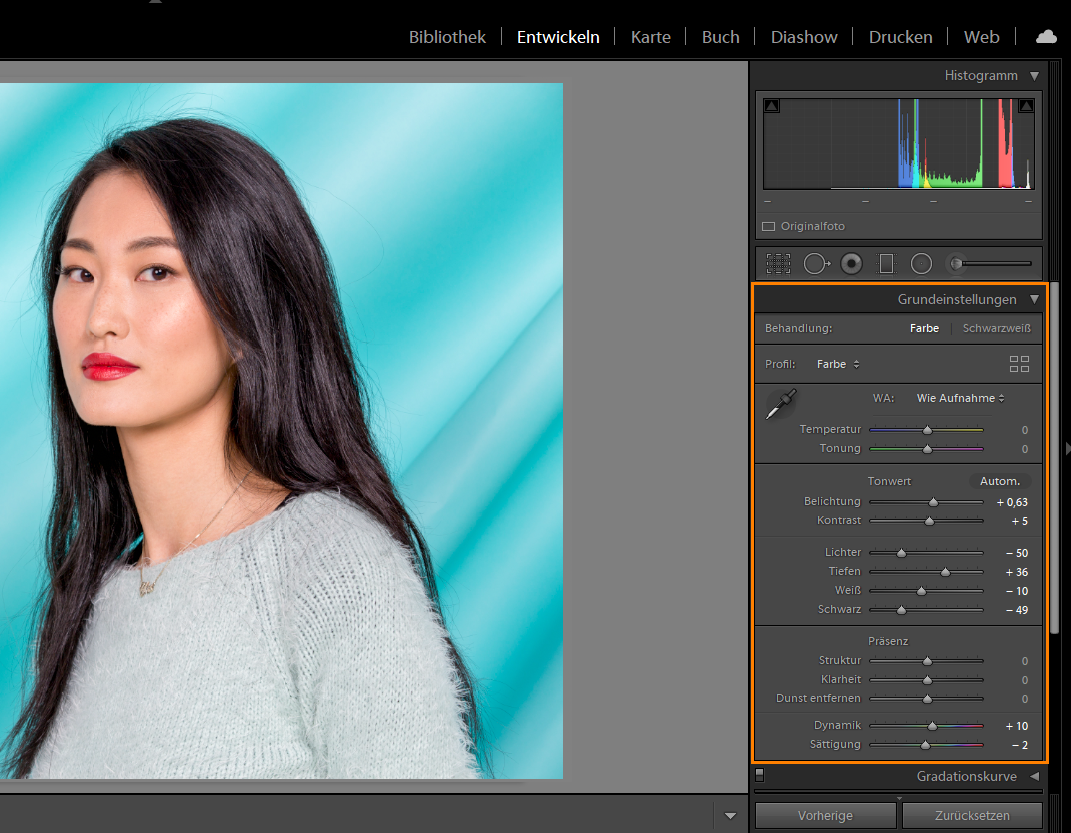Toggle highlight clipping indicator in histogram
1071x833 pixels.
pos(1026,106)
